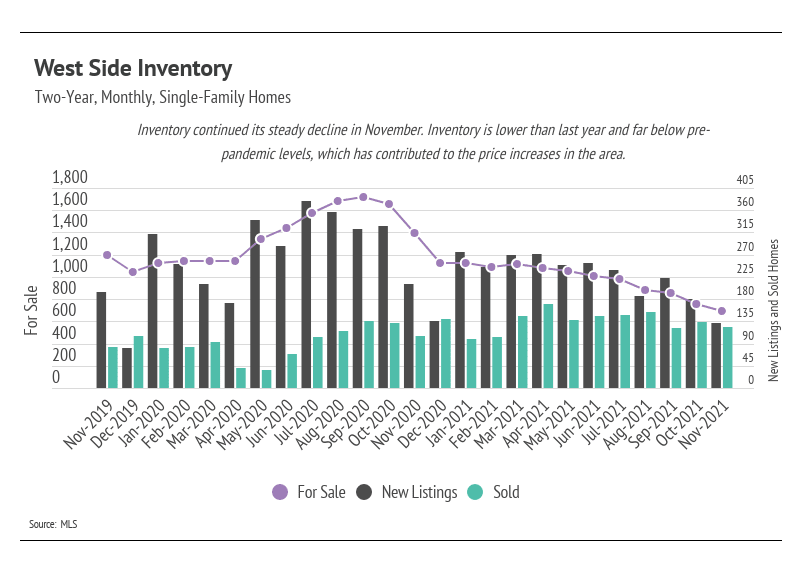Click the Dec-2019 dark New Listings bar
The image size is (800, 575).
pyautogui.click(x=127, y=368)
